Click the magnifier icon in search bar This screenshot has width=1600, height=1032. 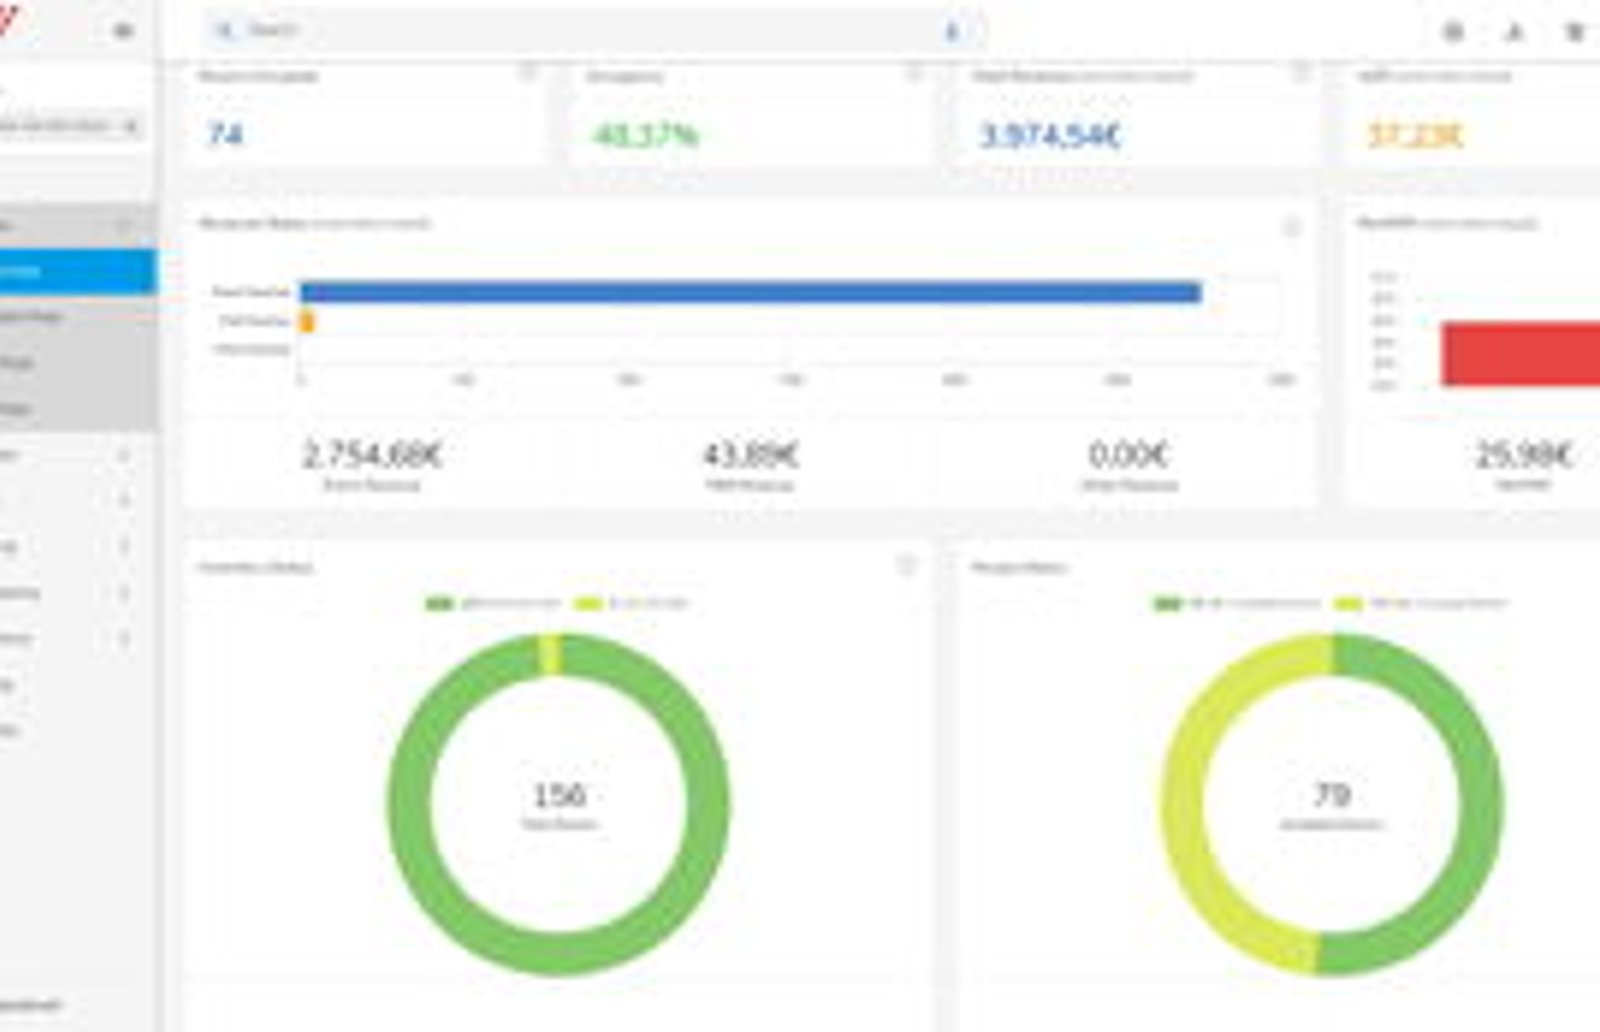pyautogui.click(x=225, y=30)
